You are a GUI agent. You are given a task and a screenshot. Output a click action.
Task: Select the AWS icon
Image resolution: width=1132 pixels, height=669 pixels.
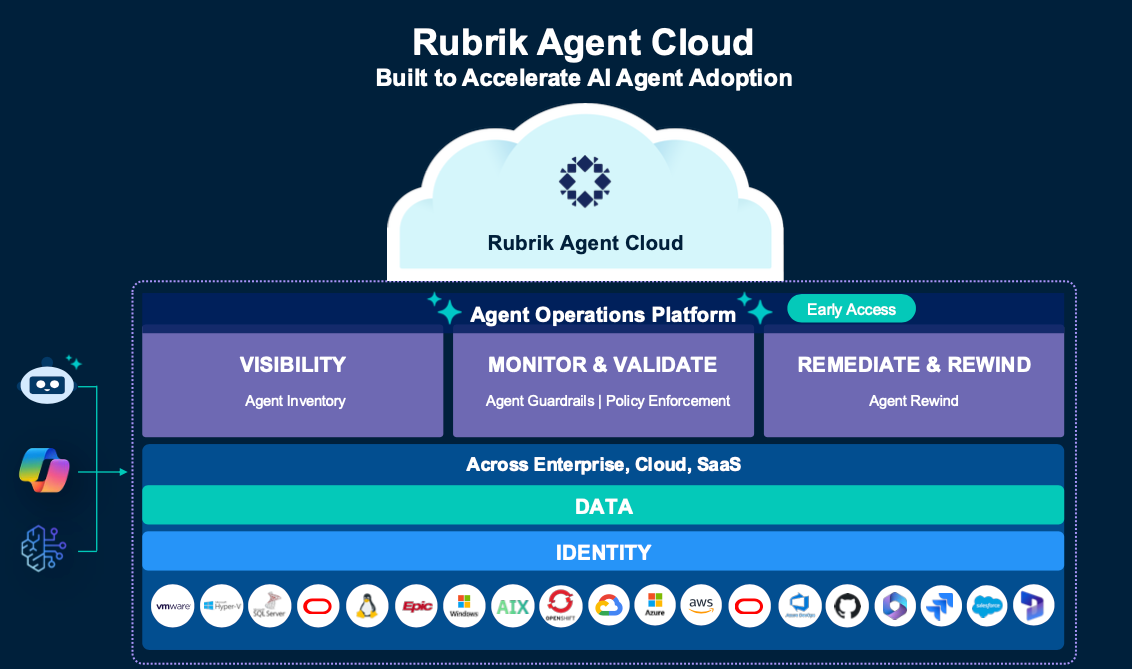[701, 605]
